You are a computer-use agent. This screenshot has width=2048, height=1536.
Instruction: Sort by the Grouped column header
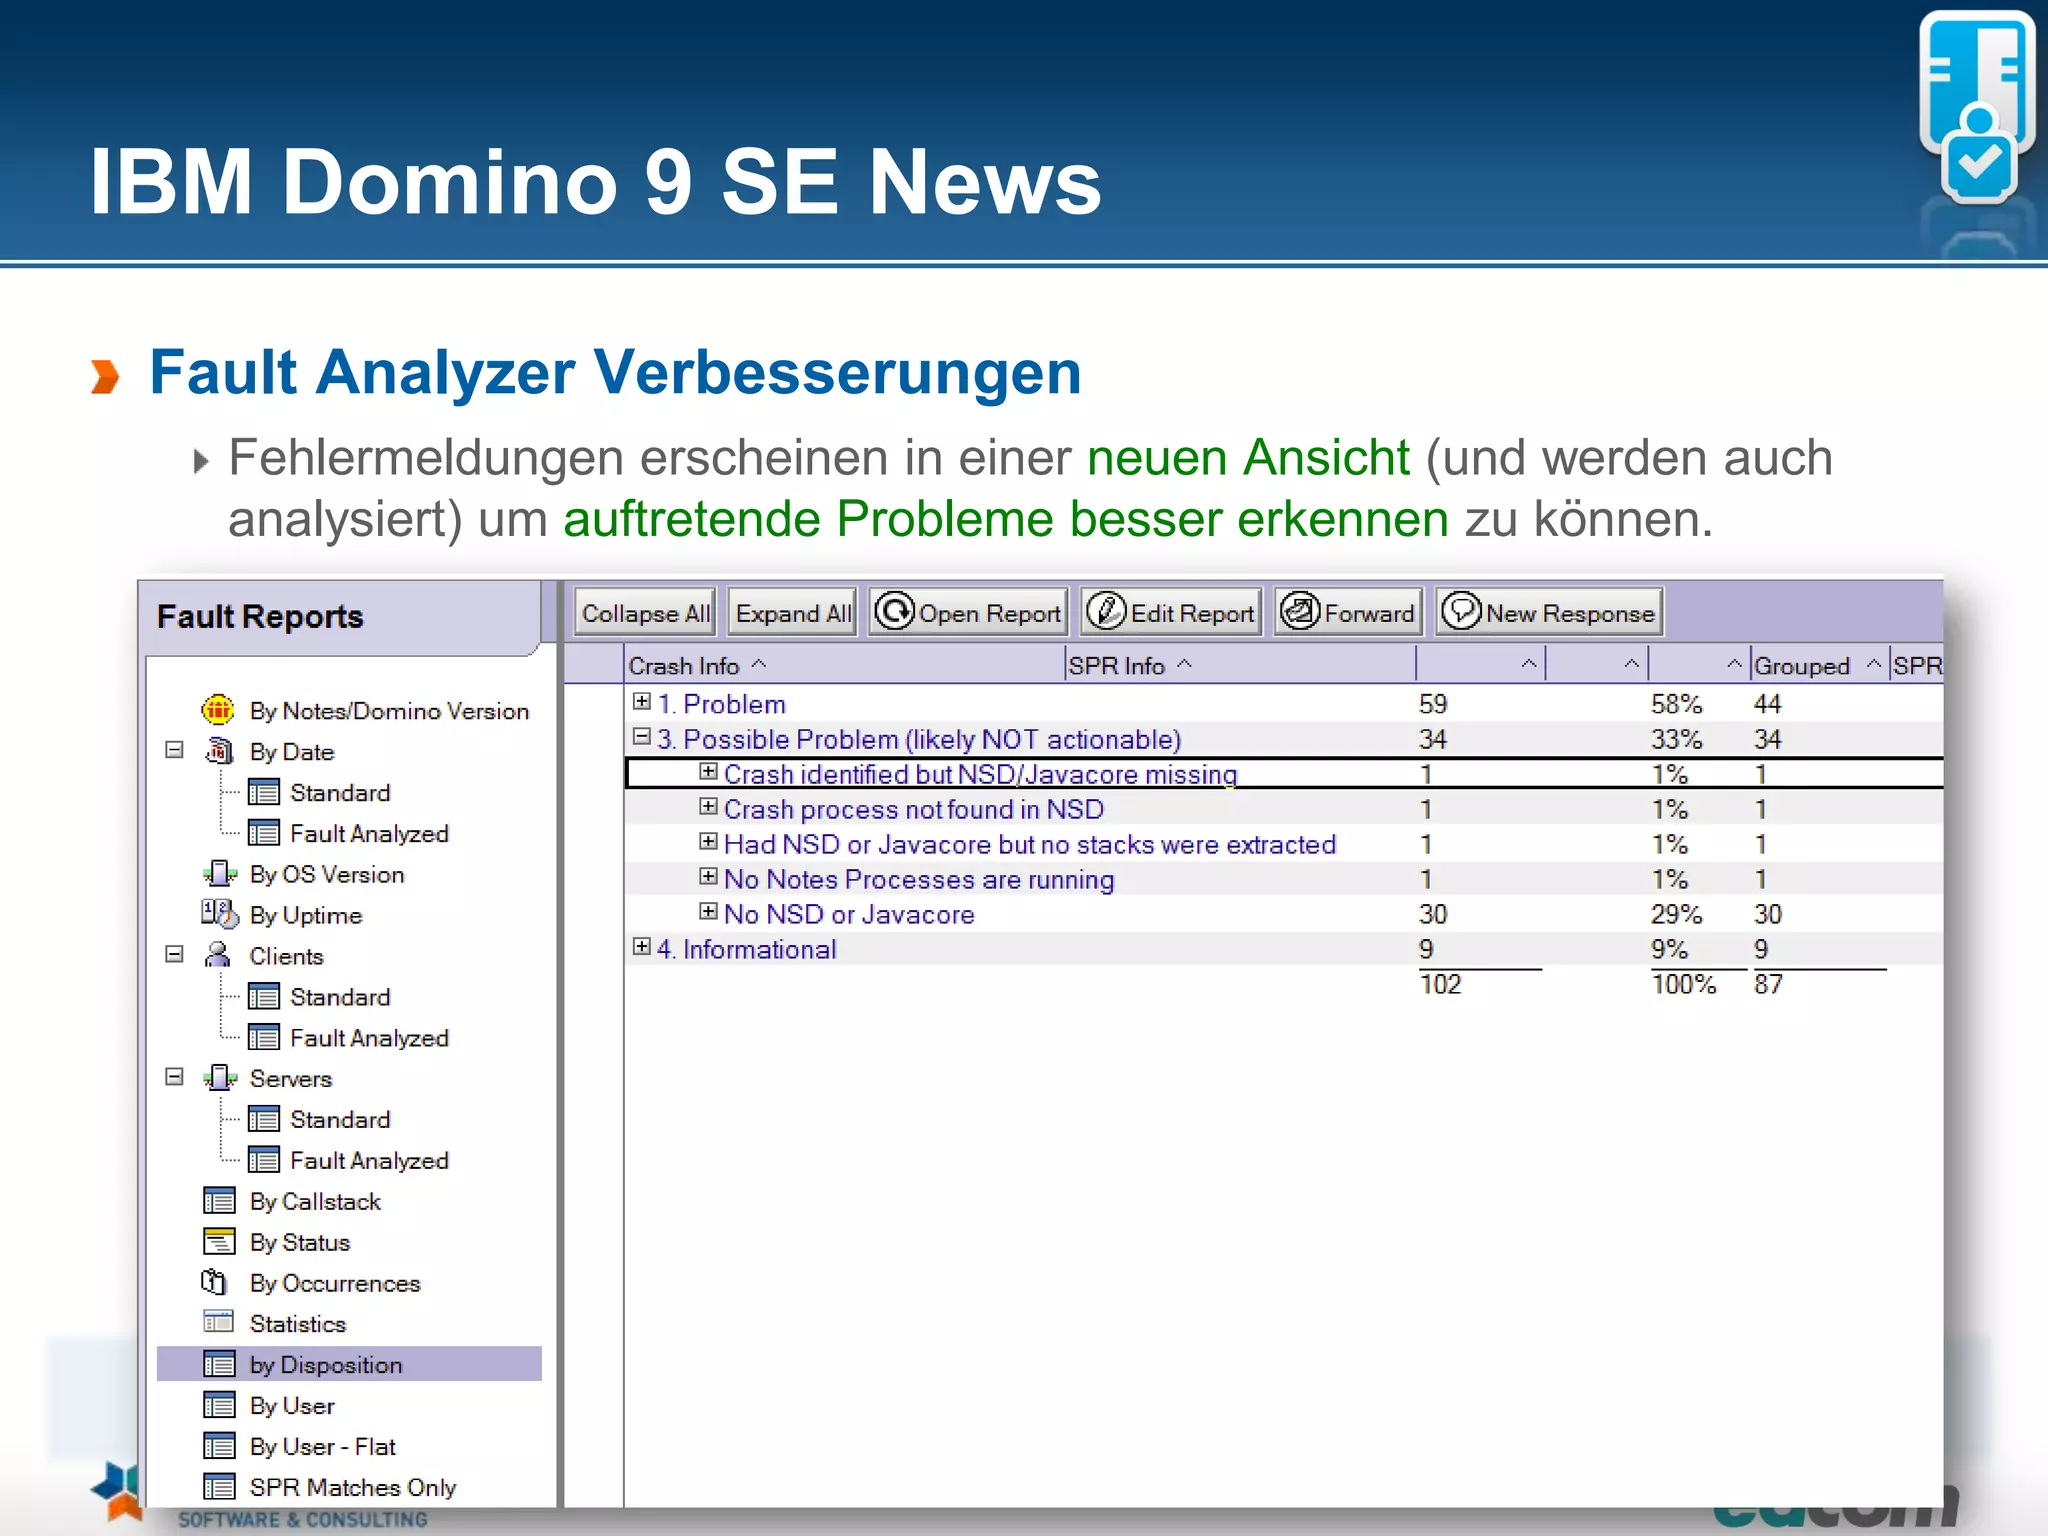click(1819, 665)
